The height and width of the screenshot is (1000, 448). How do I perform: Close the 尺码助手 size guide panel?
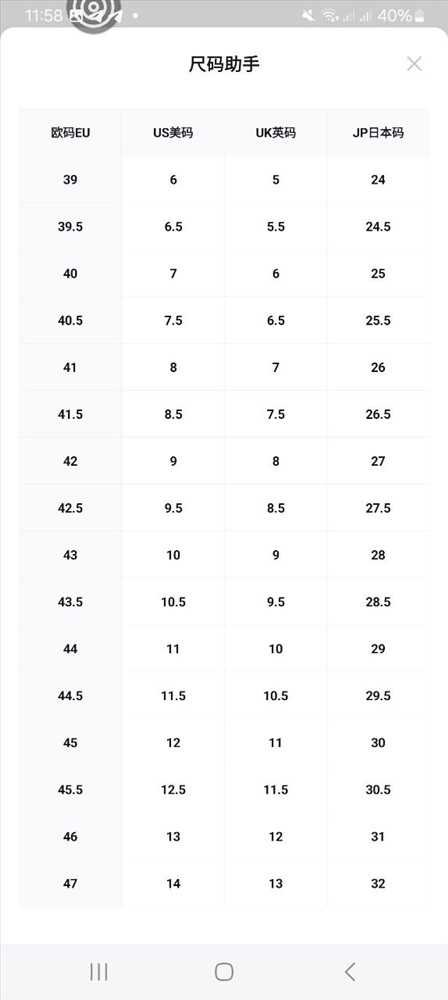(414, 64)
